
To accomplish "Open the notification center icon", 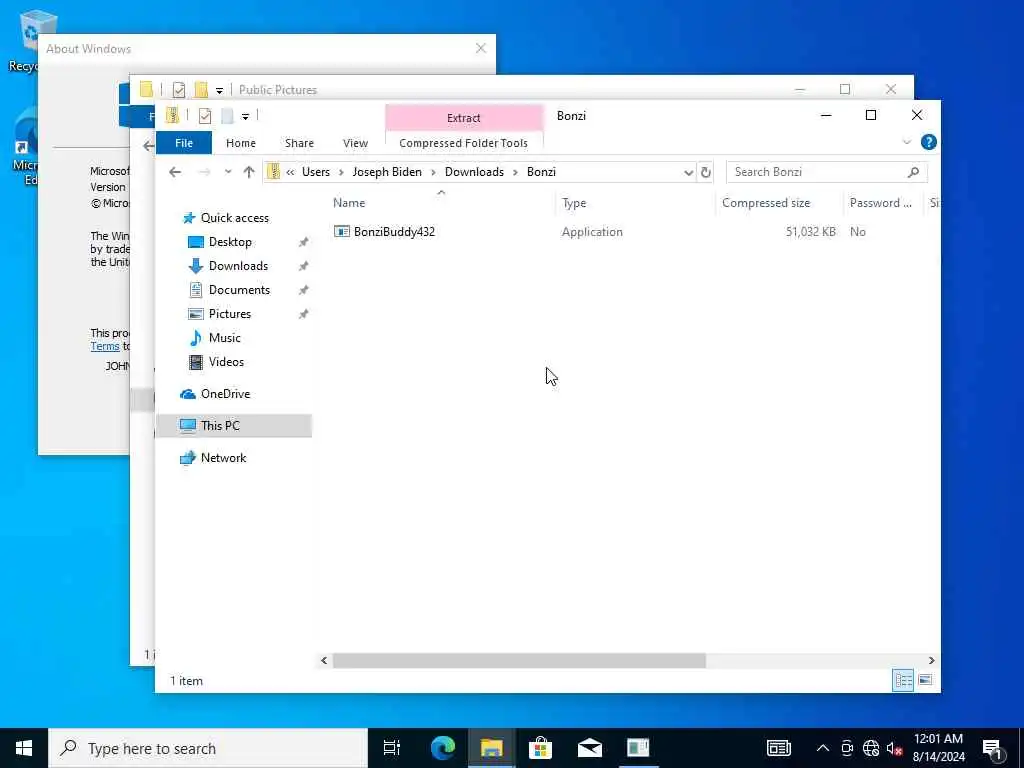I will pos(992,748).
